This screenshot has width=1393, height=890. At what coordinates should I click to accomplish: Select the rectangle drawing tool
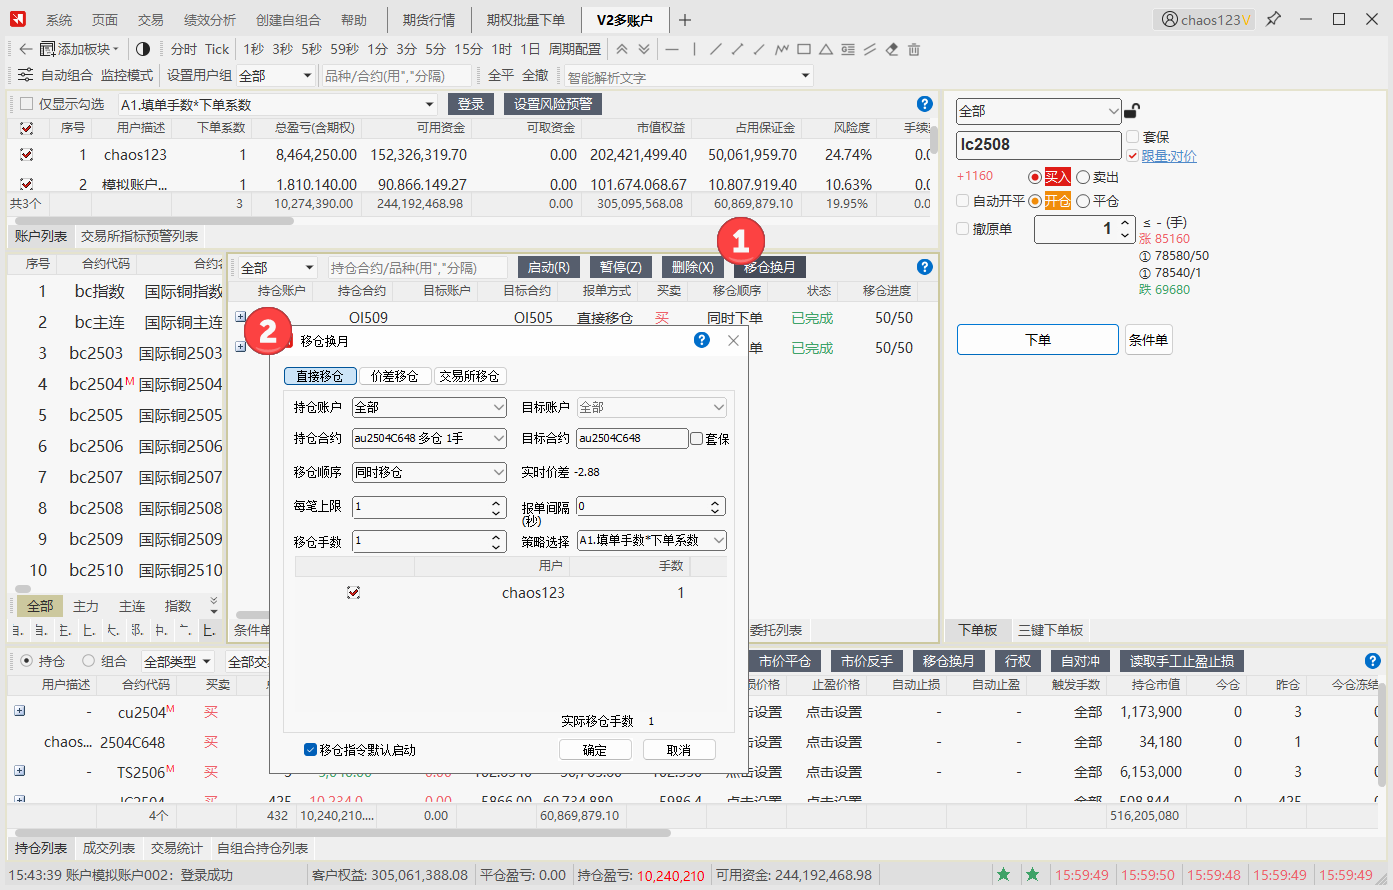804,49
